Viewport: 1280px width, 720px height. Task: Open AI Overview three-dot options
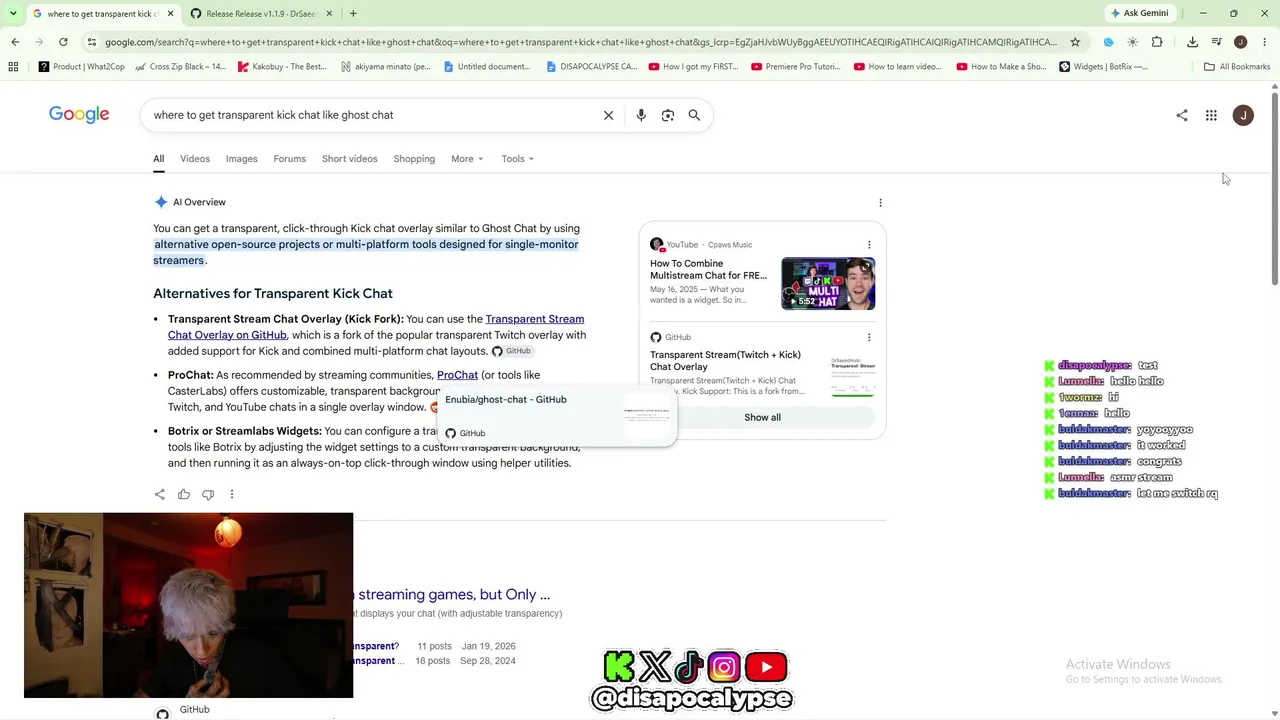(880, 203)
